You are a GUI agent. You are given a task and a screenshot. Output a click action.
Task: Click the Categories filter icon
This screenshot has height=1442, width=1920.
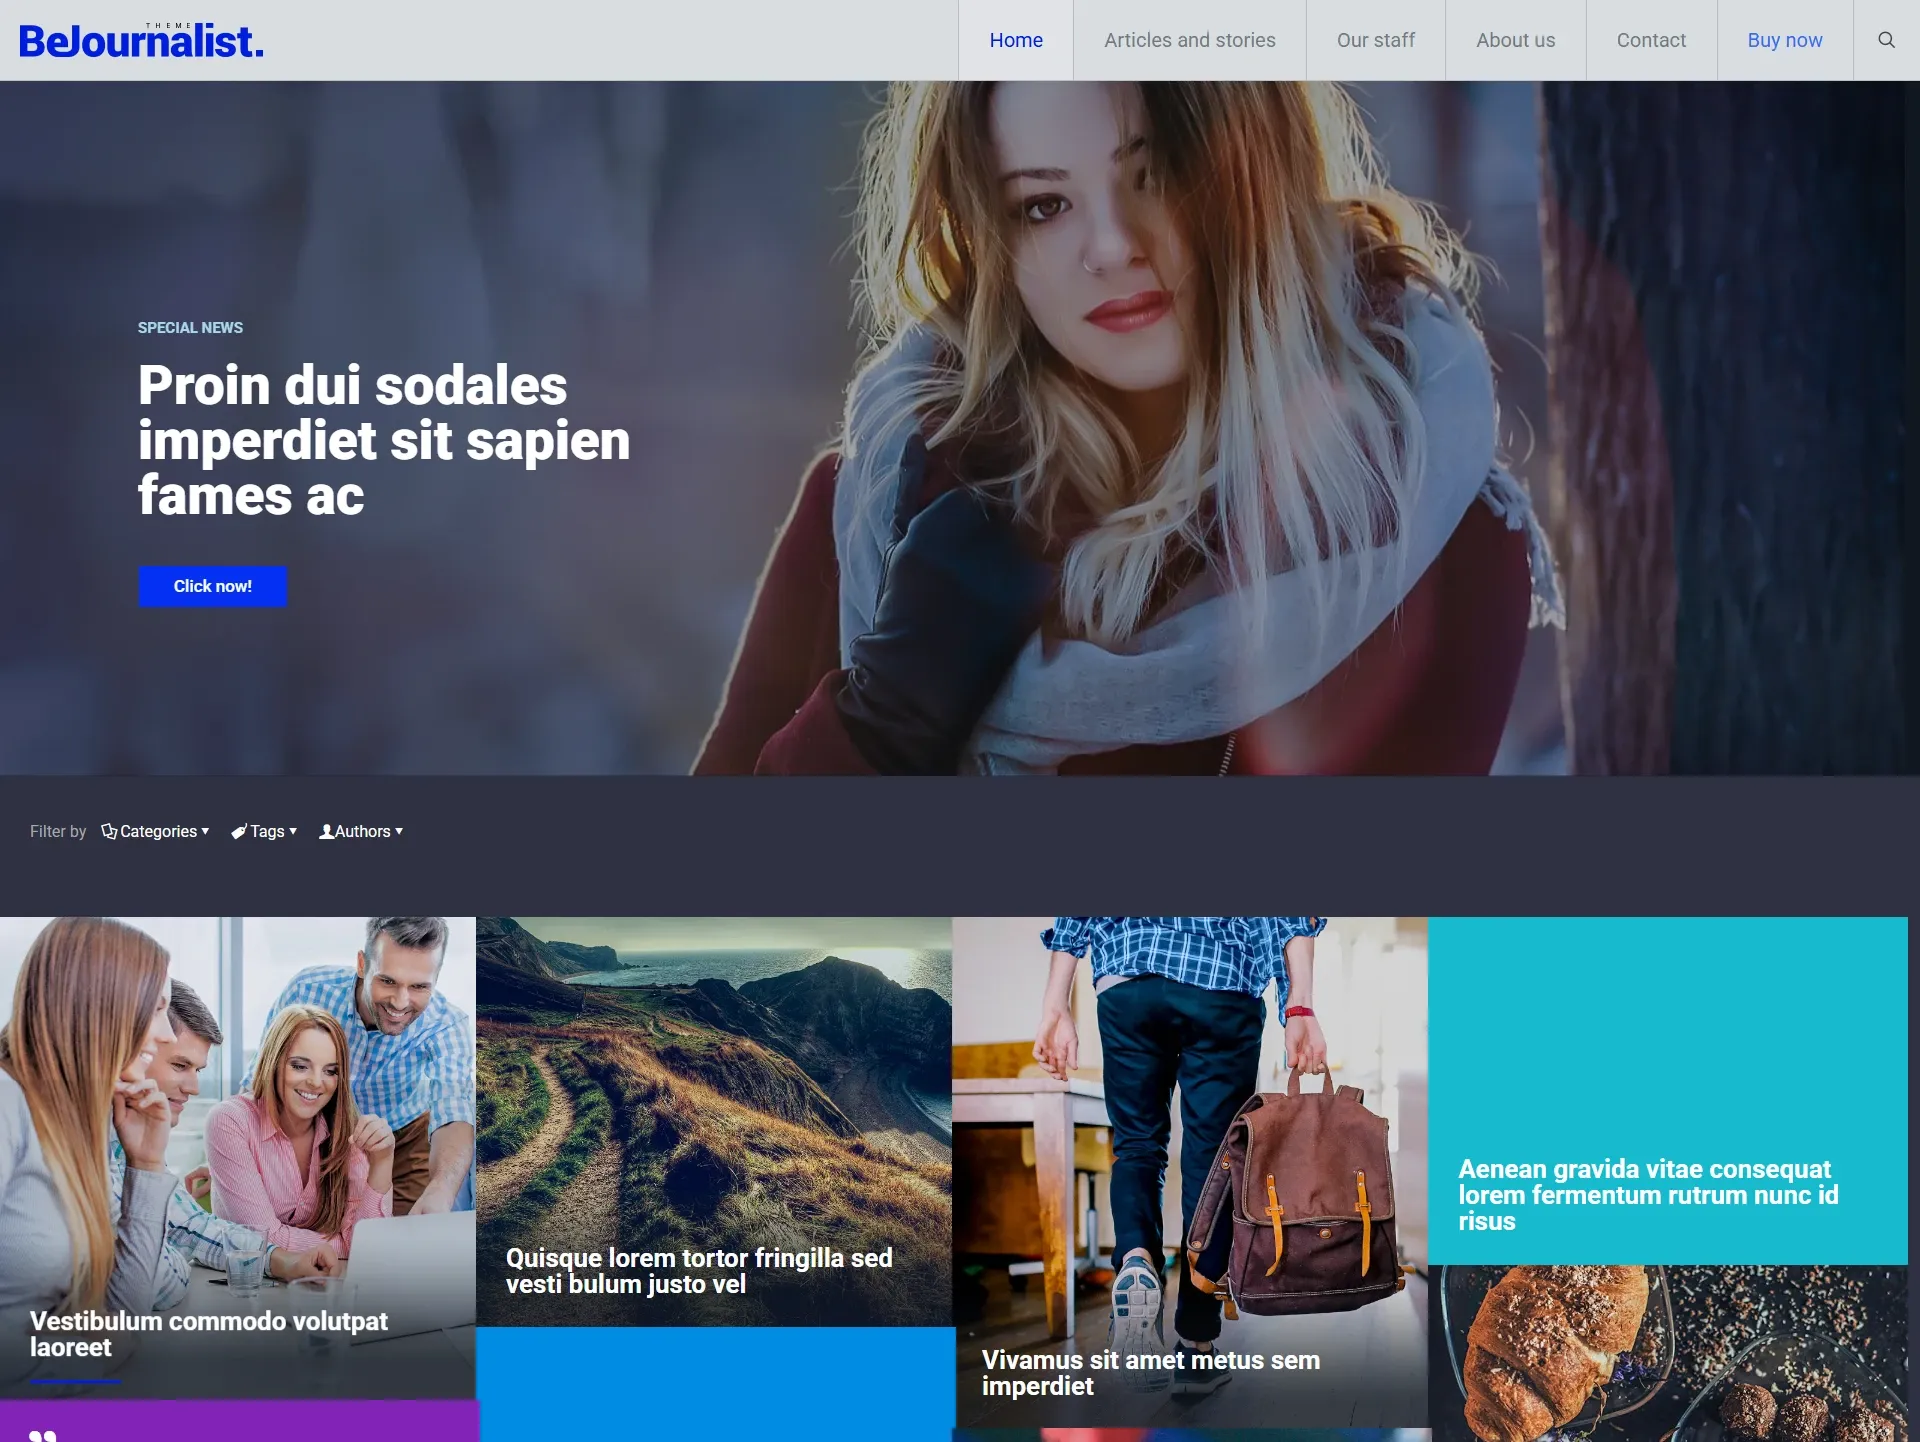109,831
